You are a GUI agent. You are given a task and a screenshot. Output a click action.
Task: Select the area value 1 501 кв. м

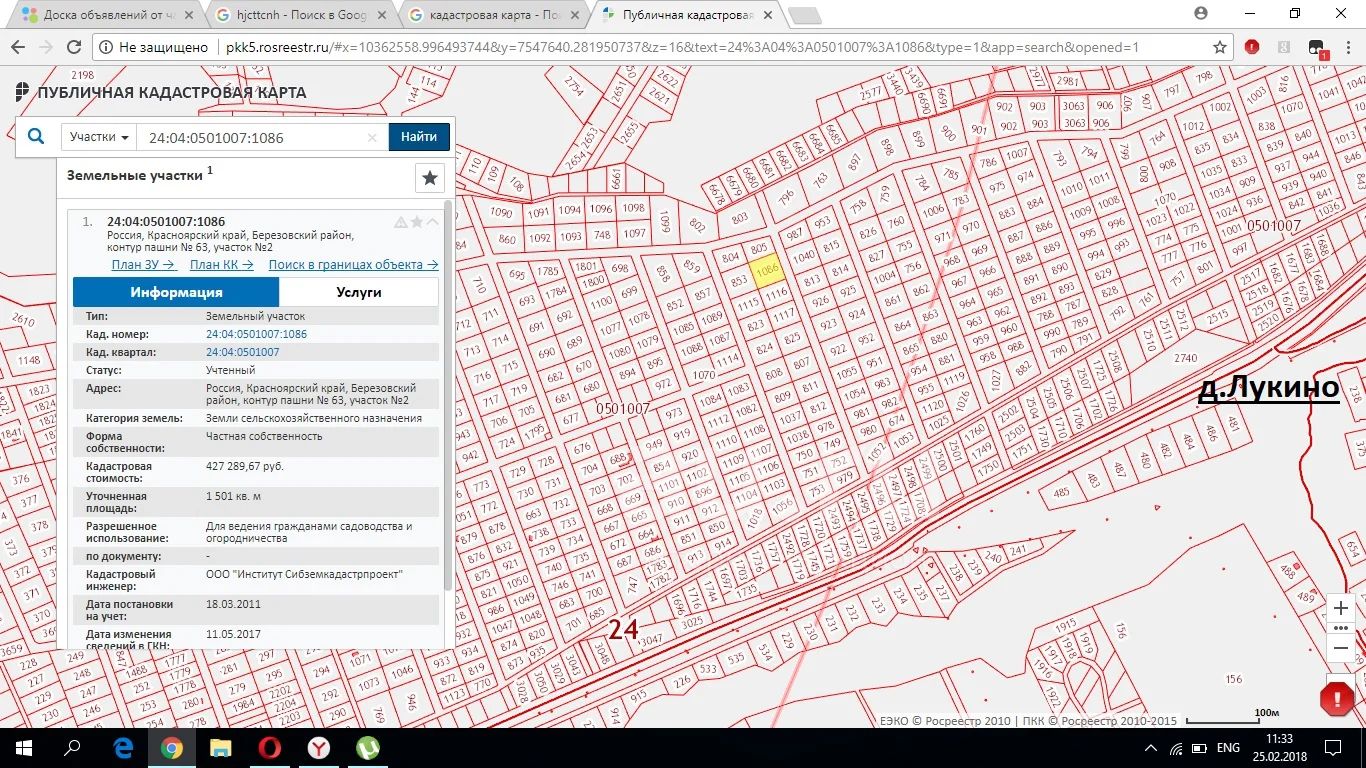(x=233, y=496)
